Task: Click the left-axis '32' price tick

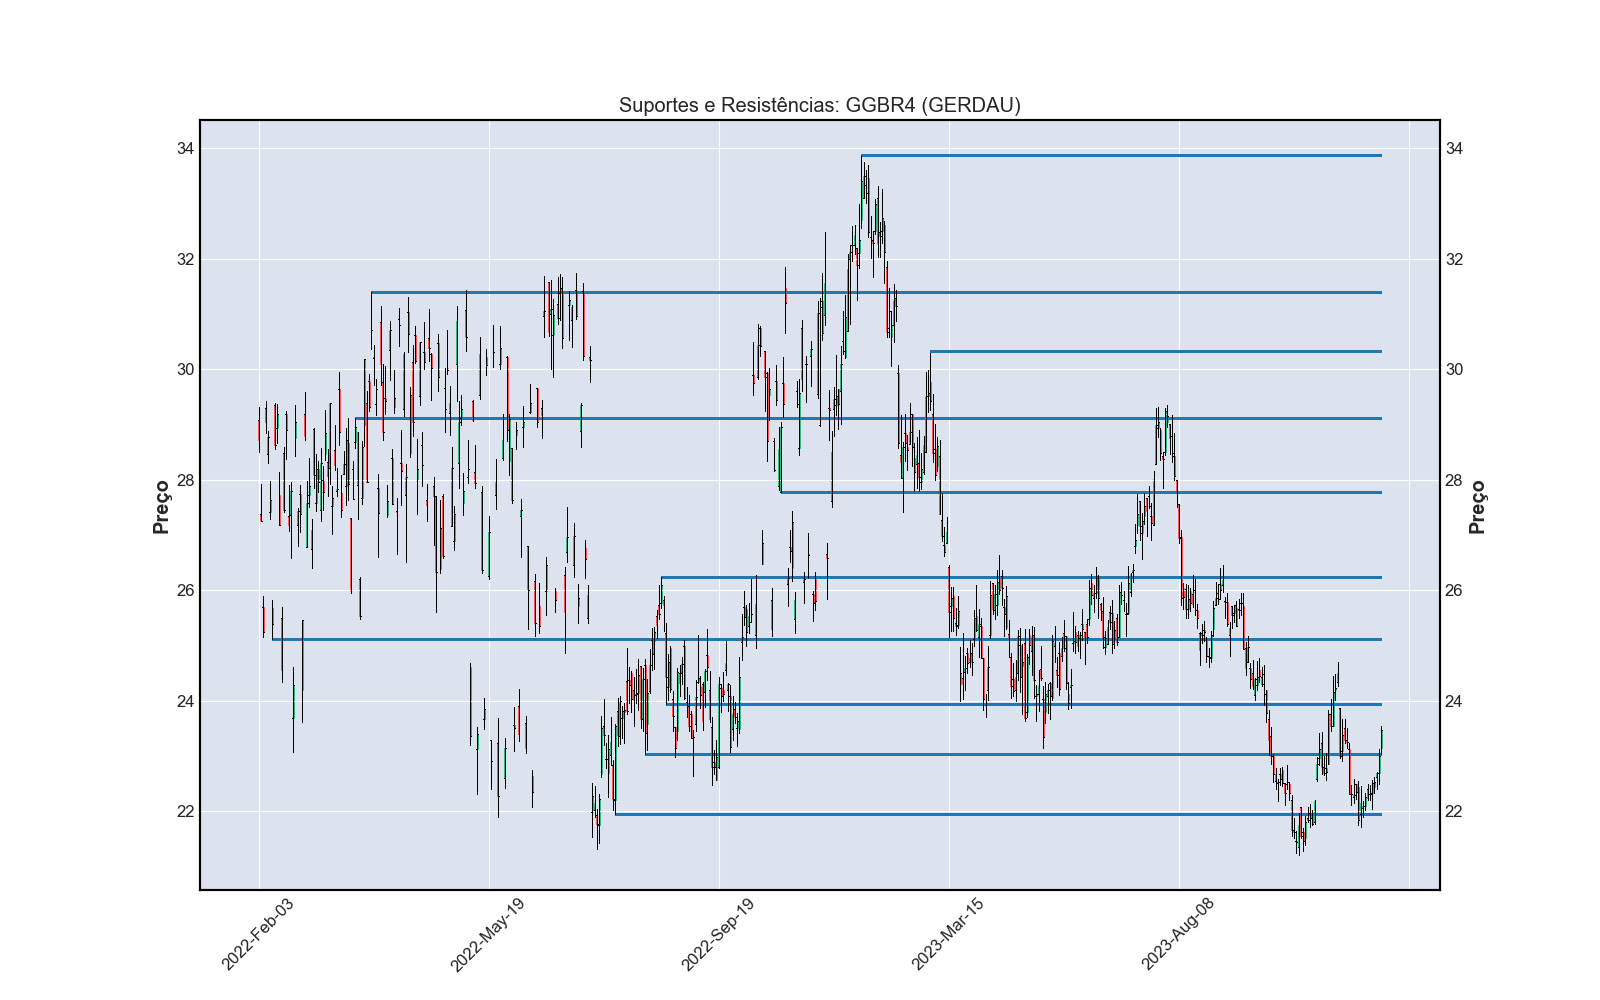Action: tap(185, 260)
